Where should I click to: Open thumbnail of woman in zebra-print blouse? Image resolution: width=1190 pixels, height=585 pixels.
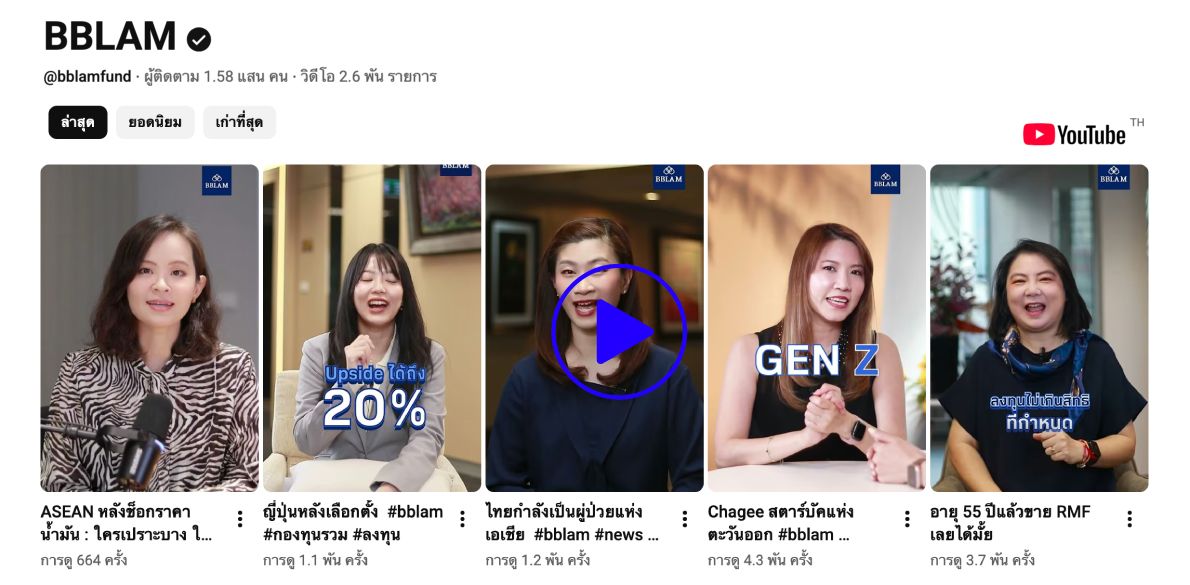[x=150, y=328]
